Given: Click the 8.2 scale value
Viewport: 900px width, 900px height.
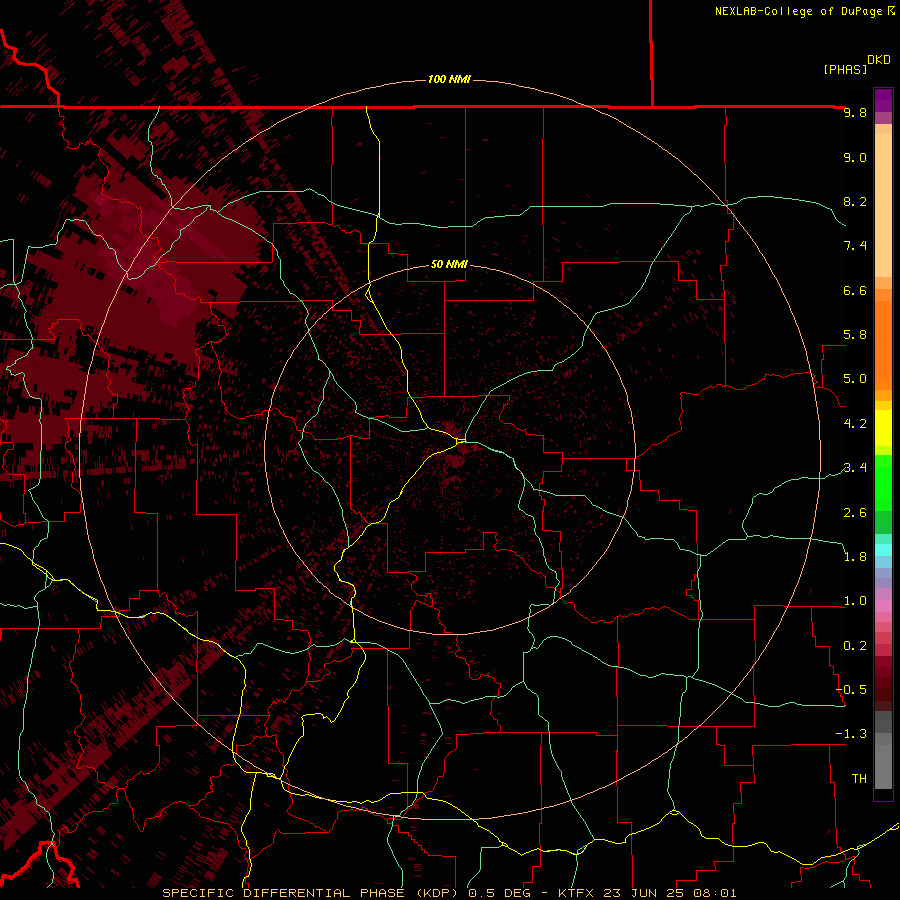Looking at the screenshot, I should click(x=855, y=201).
